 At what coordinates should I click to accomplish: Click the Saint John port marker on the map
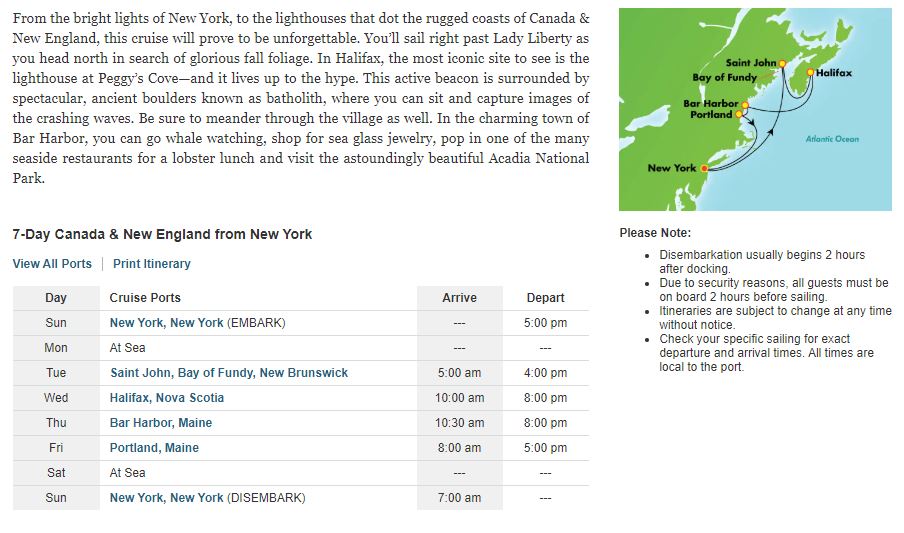[x=782, y=64]
